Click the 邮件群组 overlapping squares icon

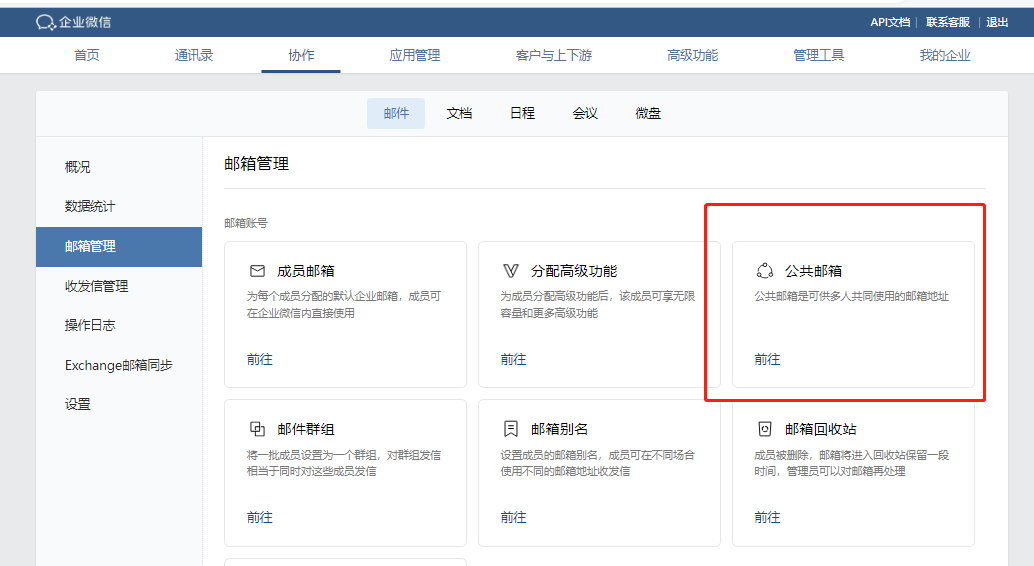[257, 429]
